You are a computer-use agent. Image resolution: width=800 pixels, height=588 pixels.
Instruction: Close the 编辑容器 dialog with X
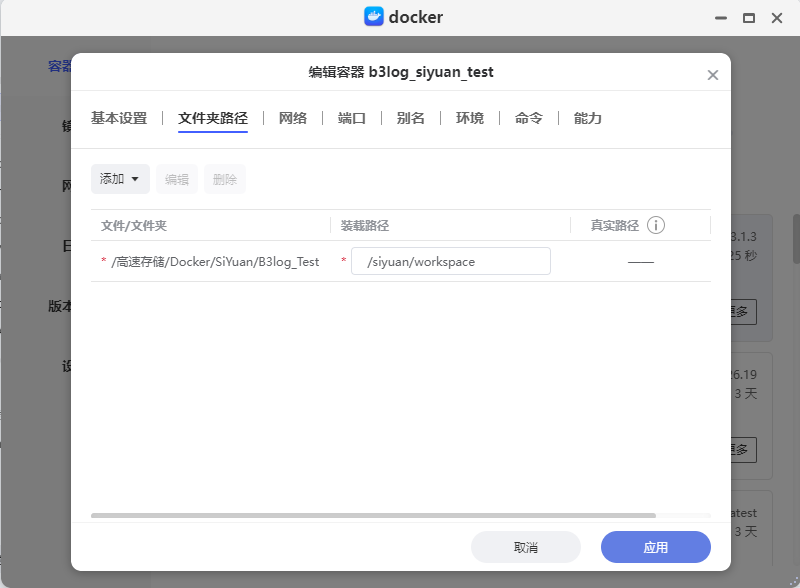[713, 75]
